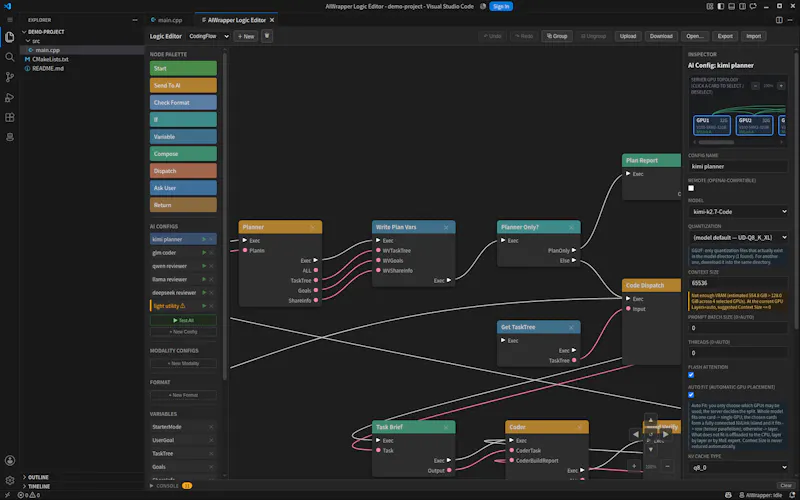Pan canvas up with navigation arrow

click(651, 420)
